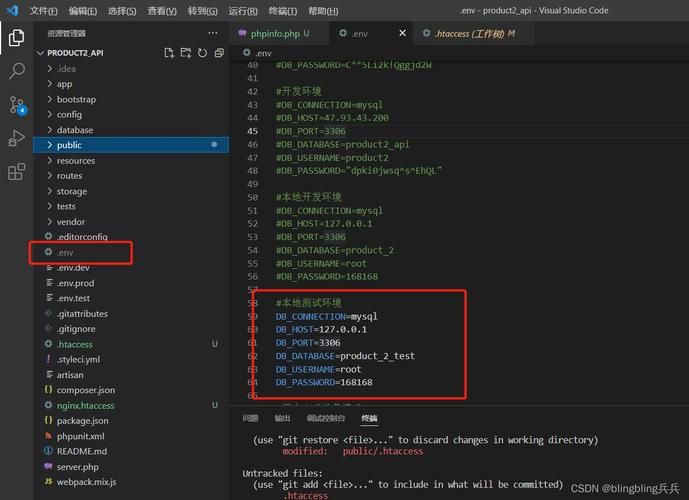Close the .env editor tab
The image size is (689, 500).
click(403, 33)
